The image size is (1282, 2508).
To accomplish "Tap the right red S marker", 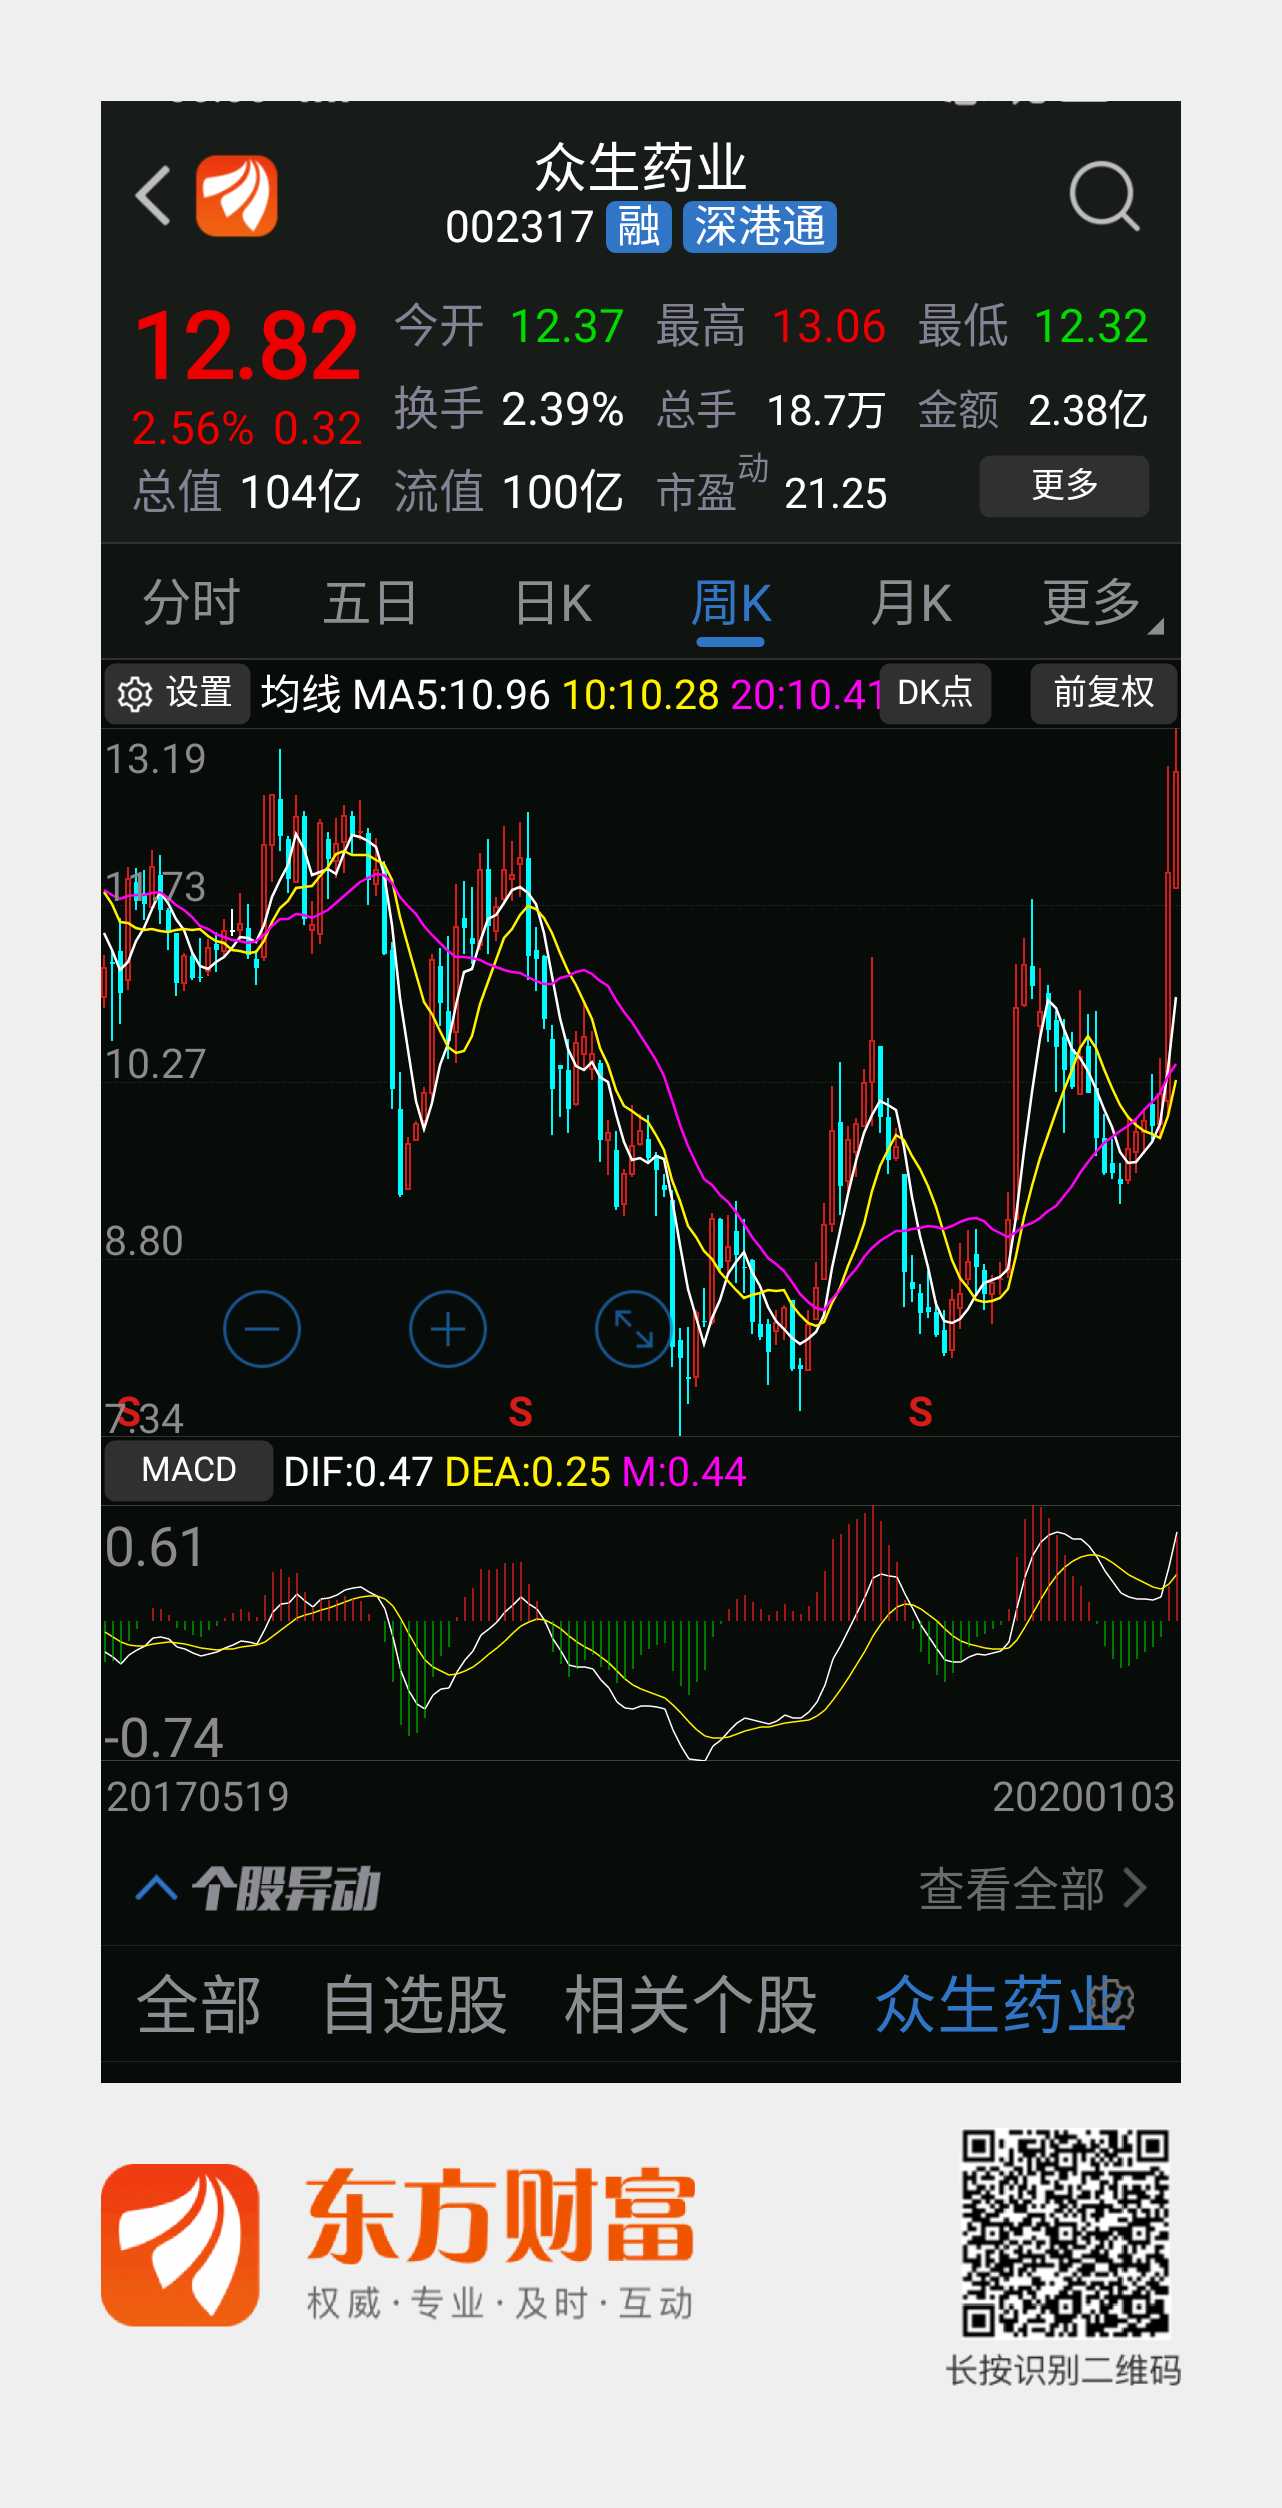I will (920, 1411).
